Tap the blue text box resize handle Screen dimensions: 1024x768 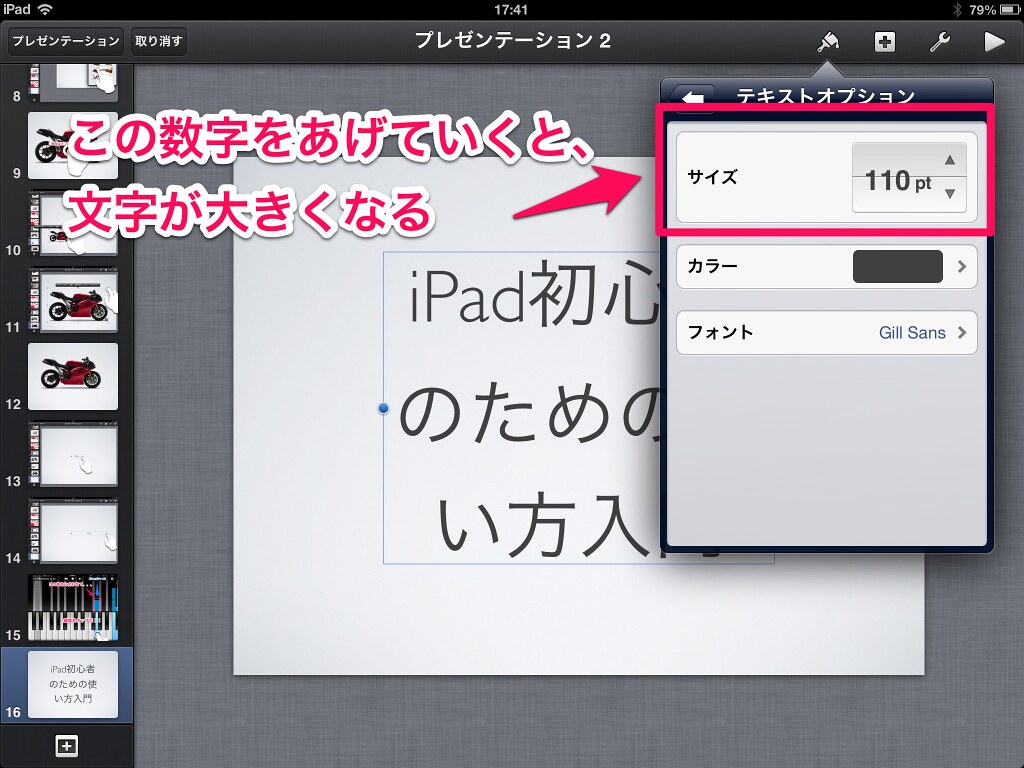384,408
